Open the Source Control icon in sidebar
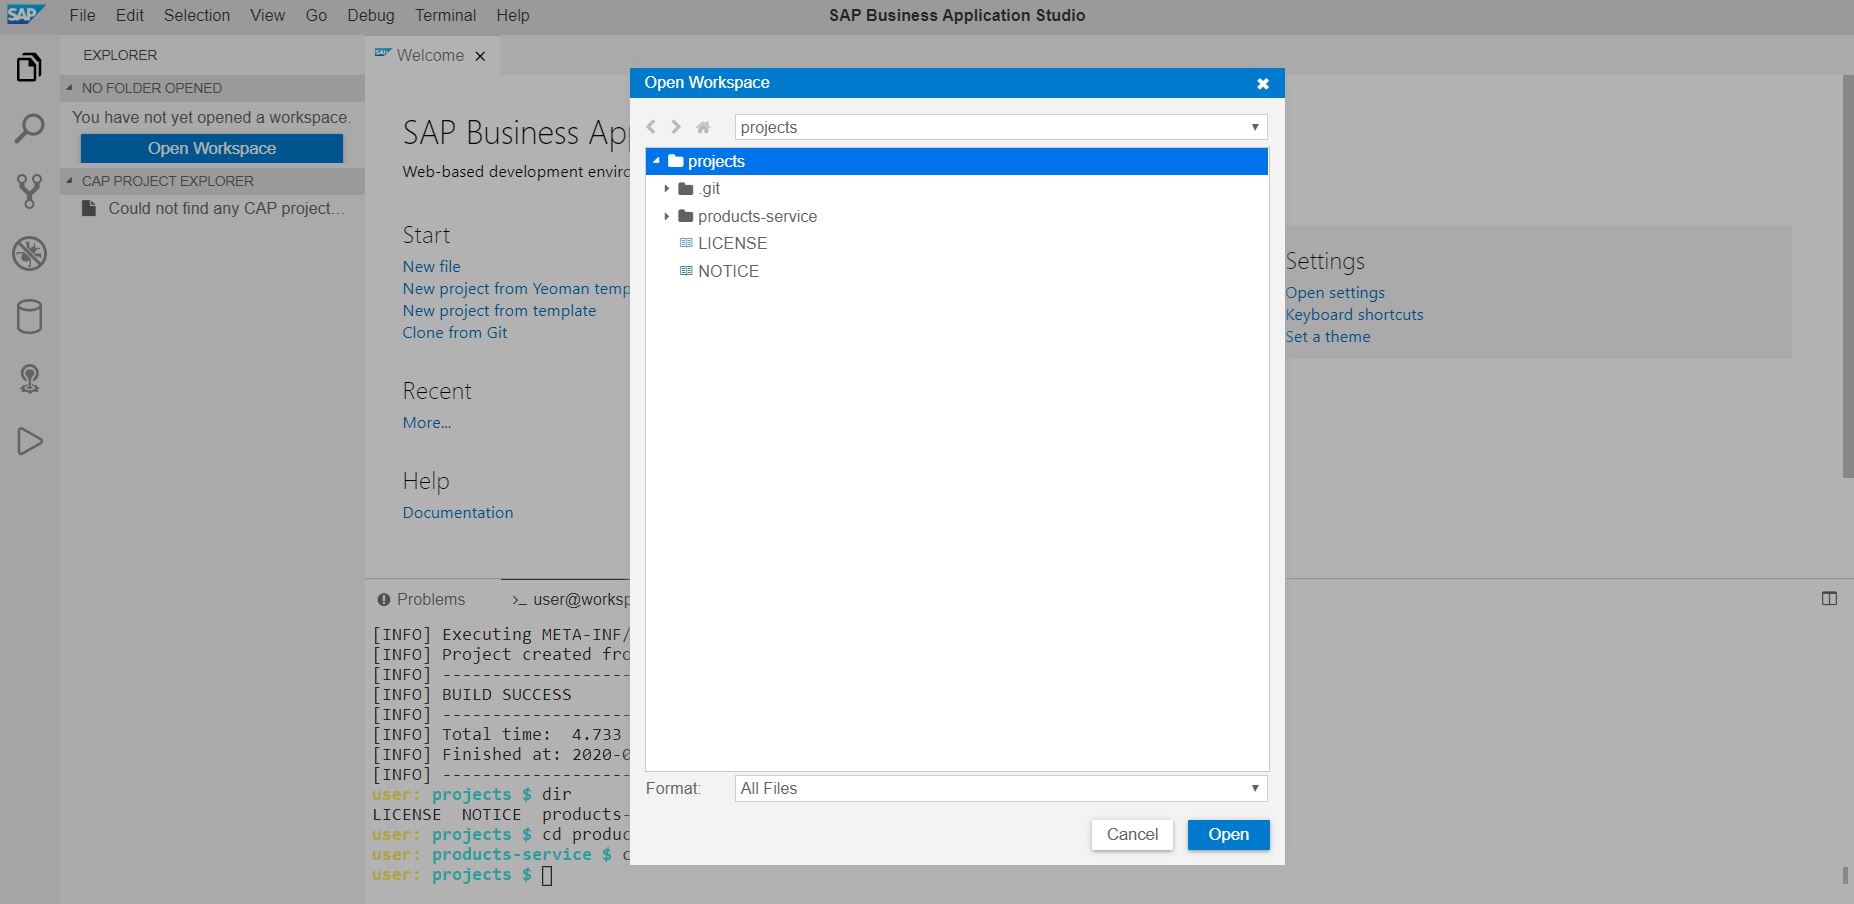Screen dimensions: 1854x904 click(x=29, y=191)
